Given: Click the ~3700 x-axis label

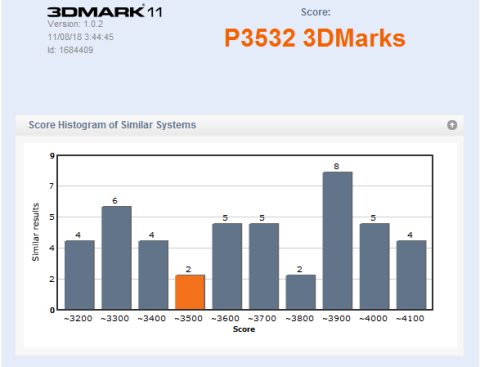Looking at the screenshot, I should pos(262,319).
